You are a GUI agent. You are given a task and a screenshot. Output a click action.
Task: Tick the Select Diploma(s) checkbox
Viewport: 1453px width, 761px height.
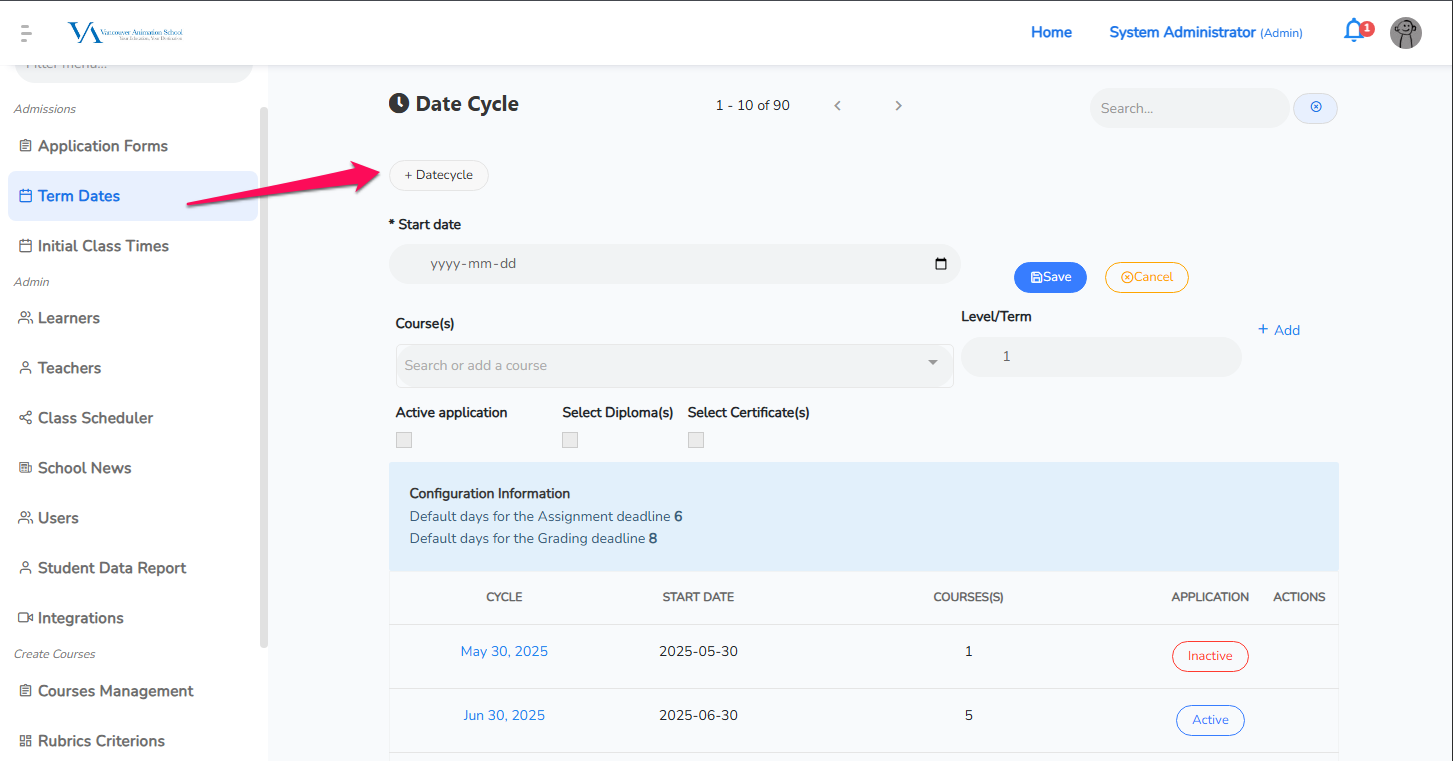[570, 440]
